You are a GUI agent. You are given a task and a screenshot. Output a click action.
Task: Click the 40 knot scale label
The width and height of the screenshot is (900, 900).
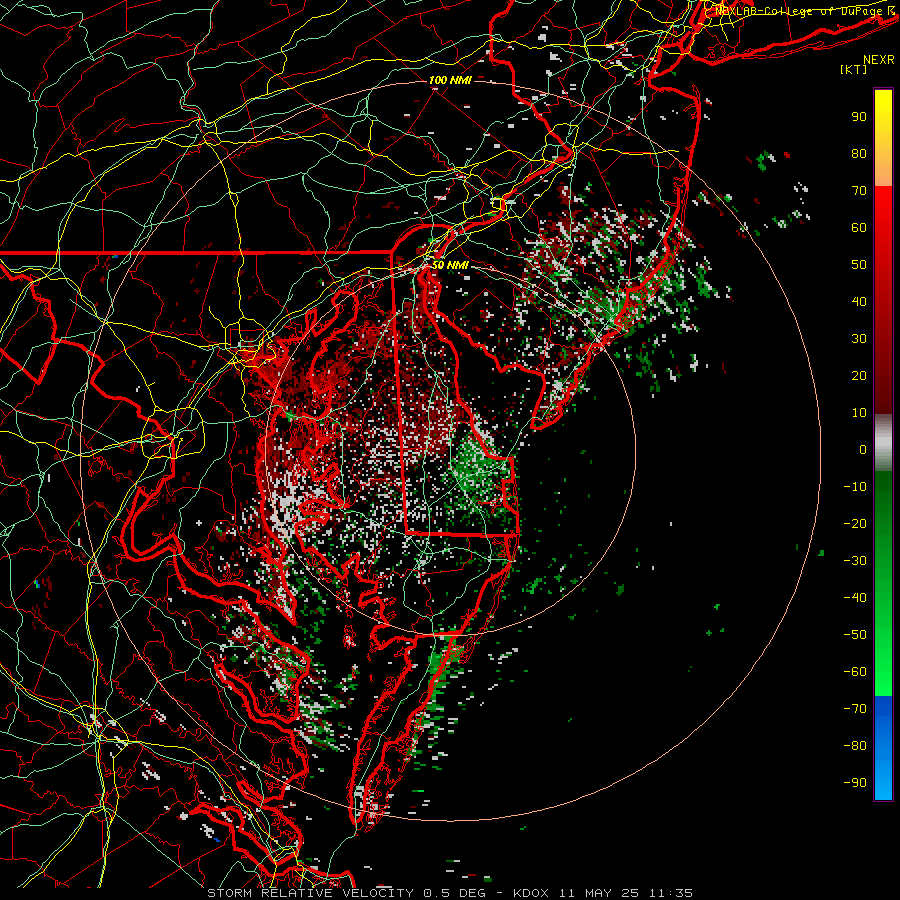pos(859,302)
